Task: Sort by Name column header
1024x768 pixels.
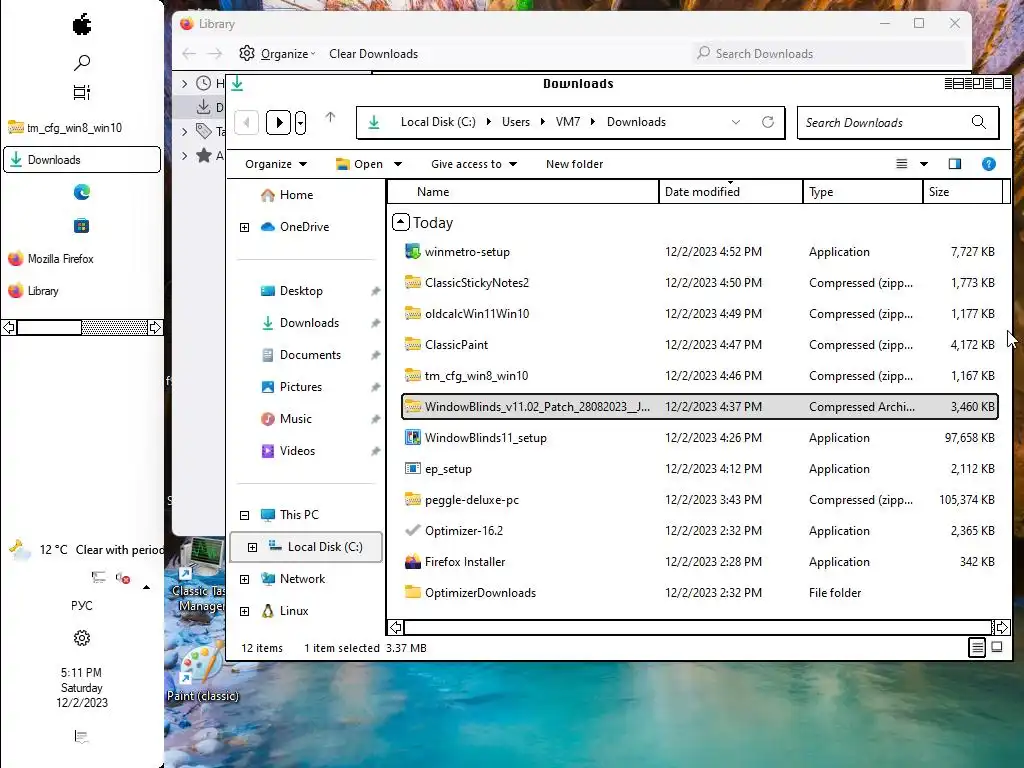Action: 523,192
